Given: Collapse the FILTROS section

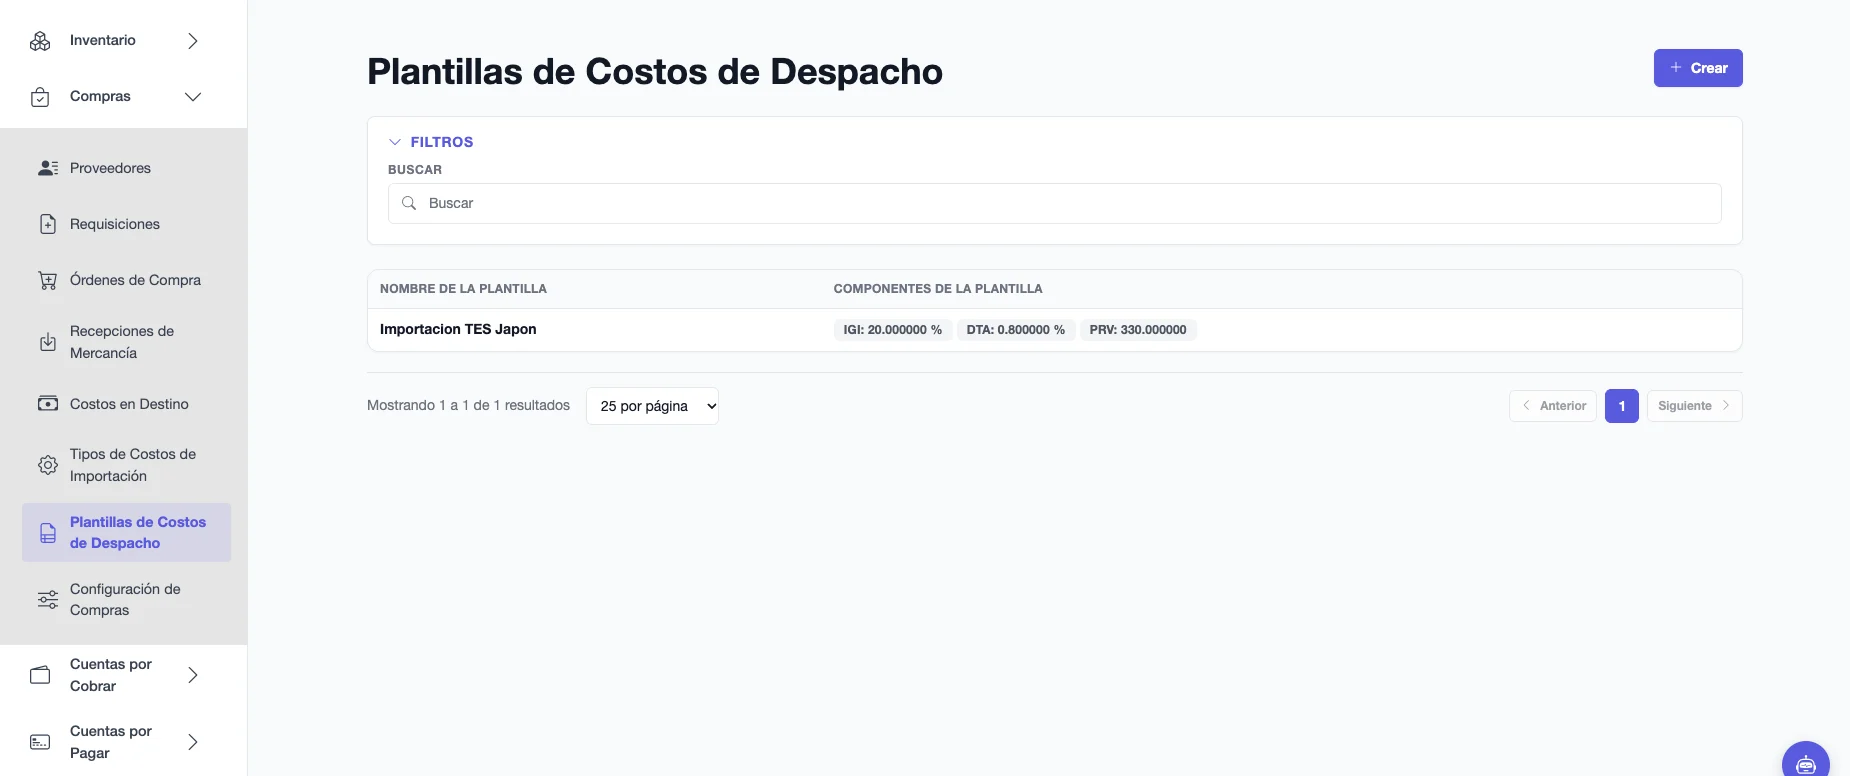Looking at the screenshot, I should [x=431, y=142].
